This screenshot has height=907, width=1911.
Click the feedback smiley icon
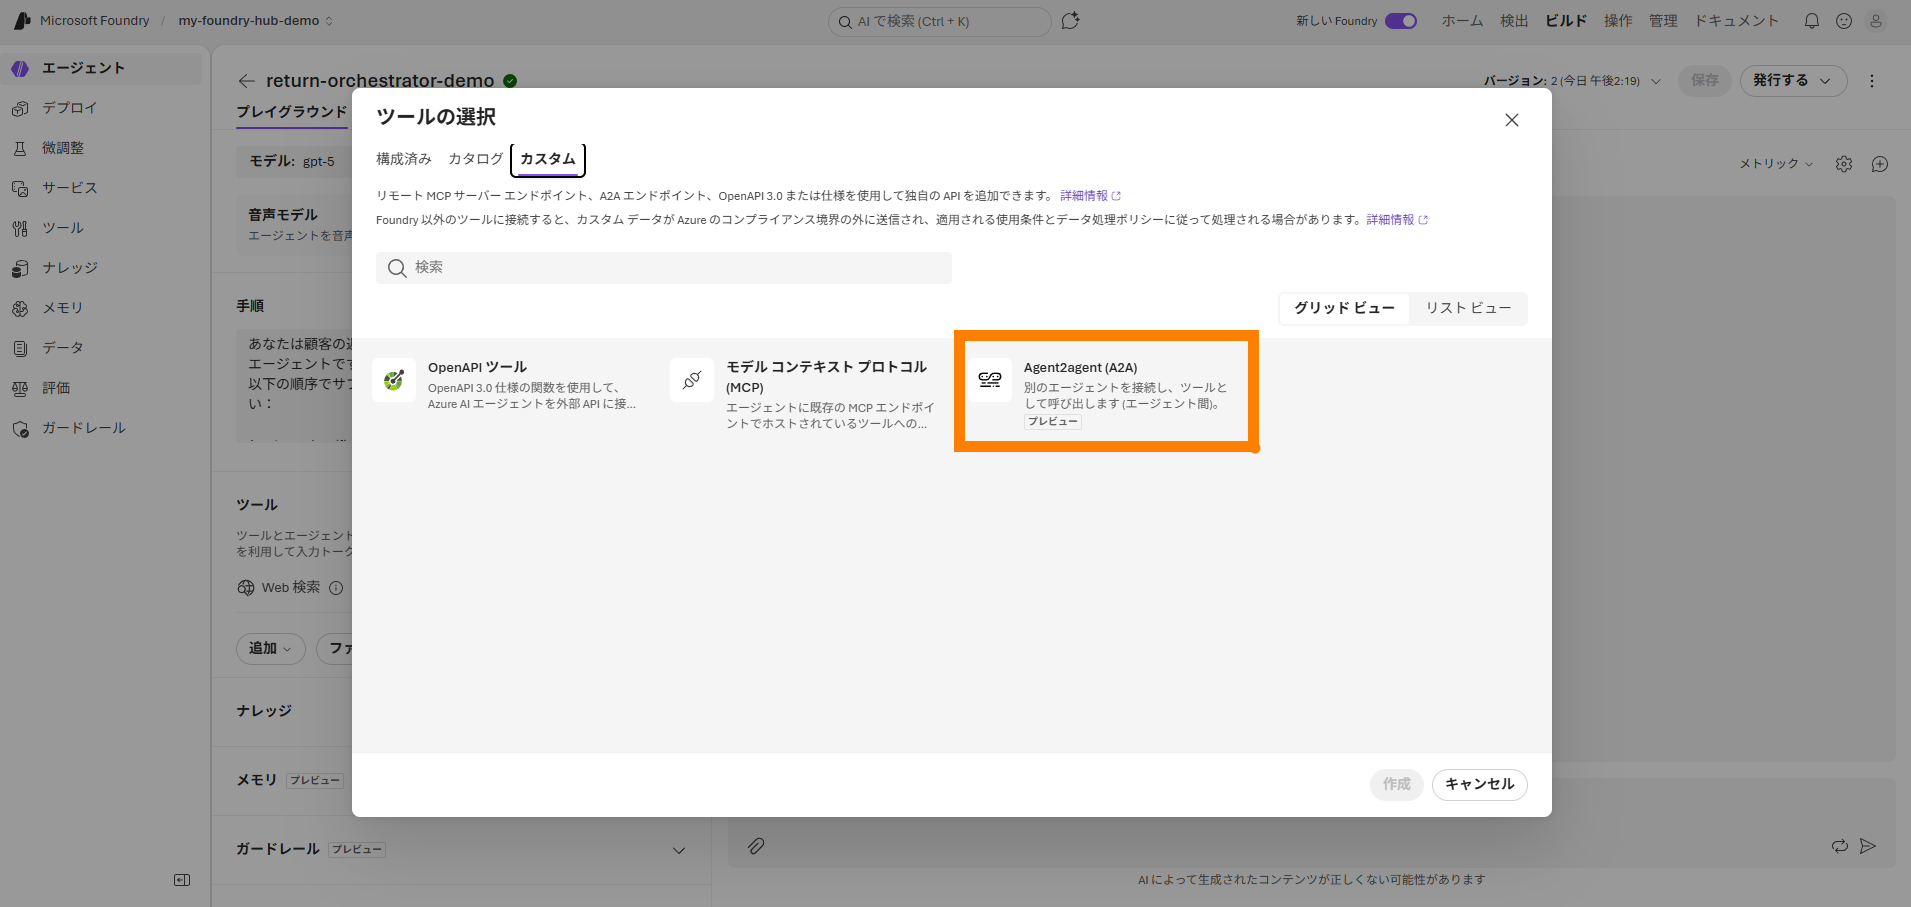coord(1844,21)
